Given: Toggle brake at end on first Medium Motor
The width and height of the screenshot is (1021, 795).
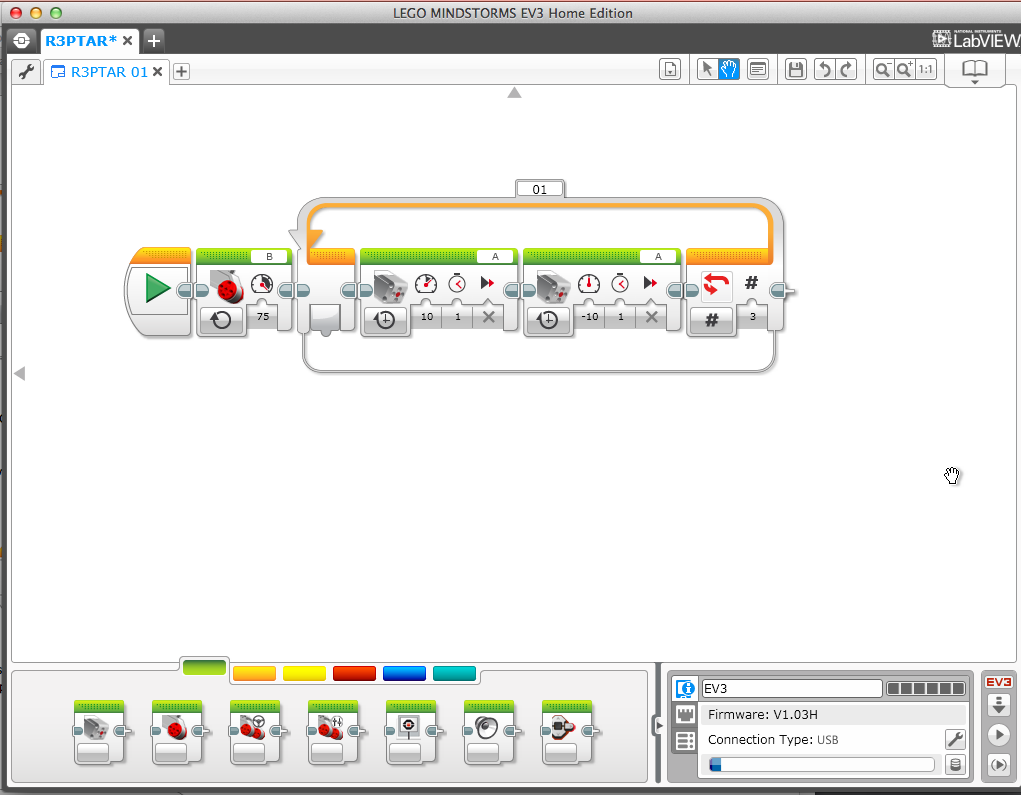Looking at the screenshot, I should [488, 316].
